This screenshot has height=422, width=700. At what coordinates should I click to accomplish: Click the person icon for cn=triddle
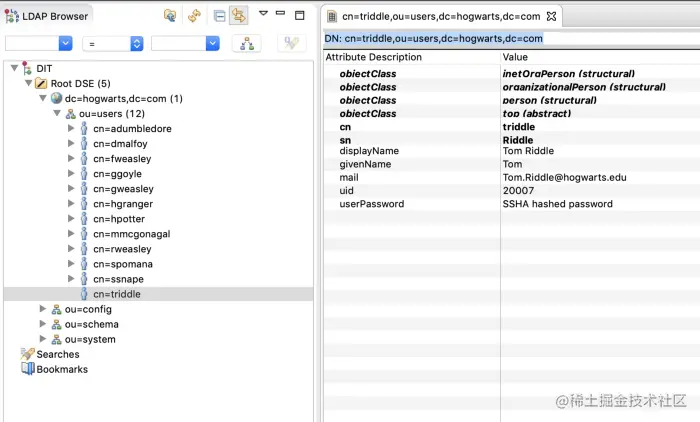tap(84, 294)
